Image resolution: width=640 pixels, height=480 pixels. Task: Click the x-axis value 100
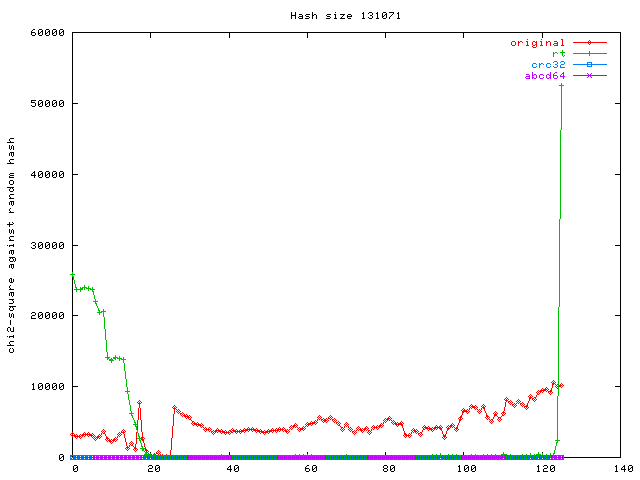click(x=467, y=469)
